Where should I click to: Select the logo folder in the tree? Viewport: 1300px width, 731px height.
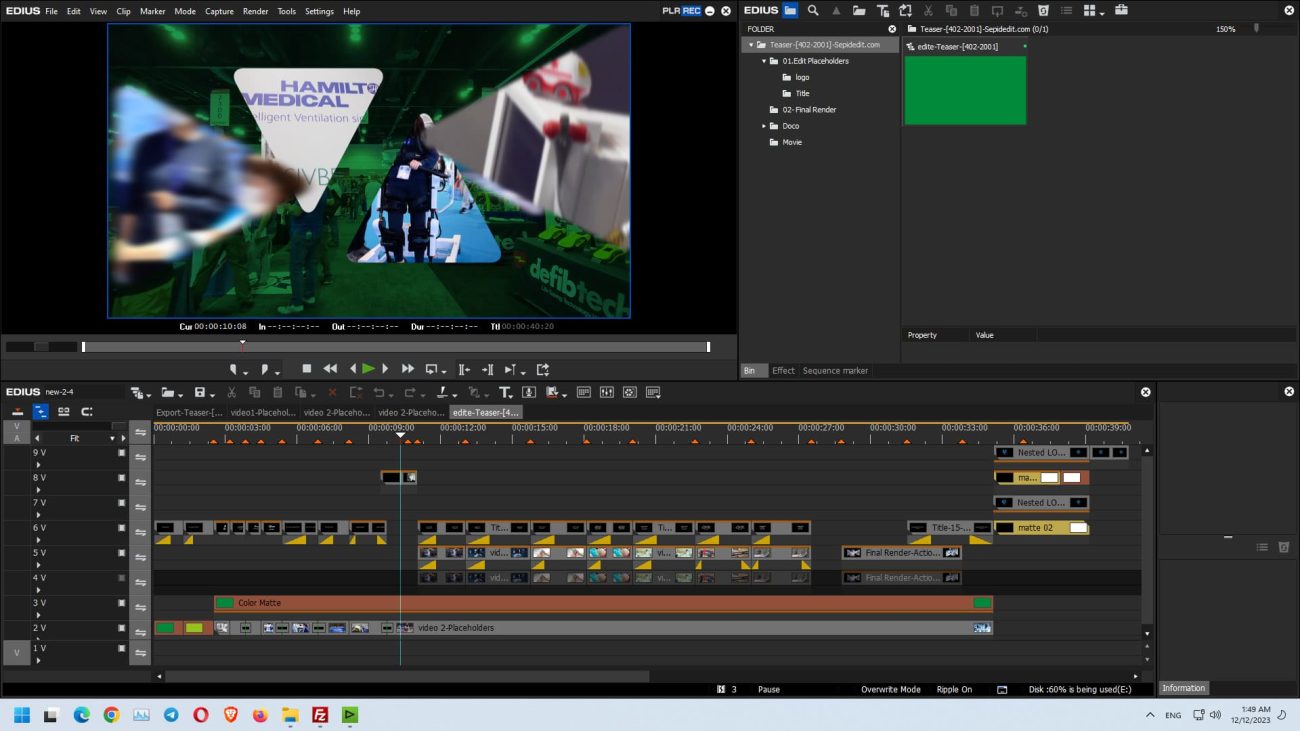click(x=802, y=77)
